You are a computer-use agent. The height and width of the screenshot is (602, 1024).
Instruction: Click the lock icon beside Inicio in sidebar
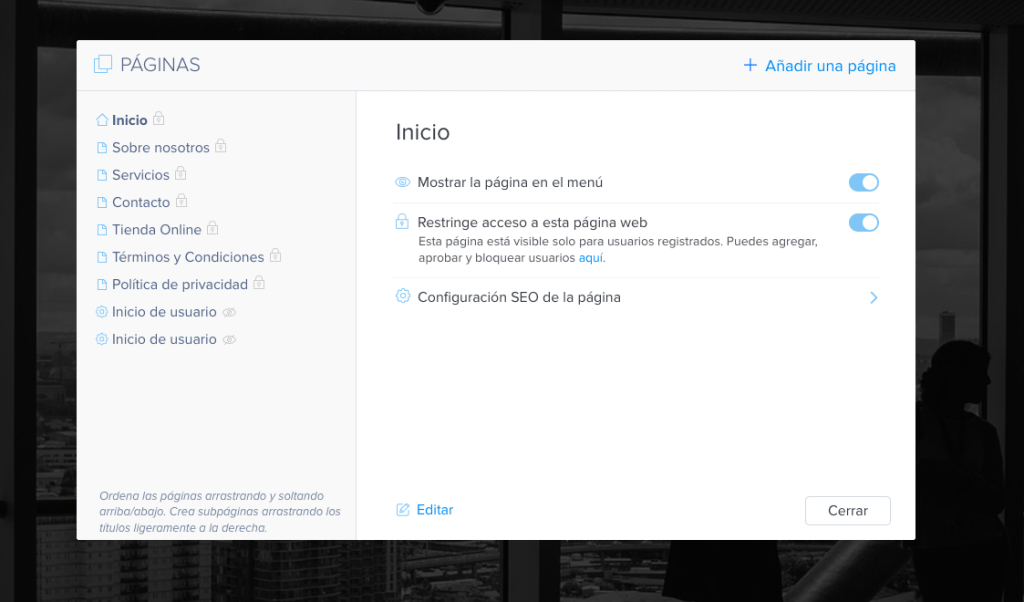159,119
